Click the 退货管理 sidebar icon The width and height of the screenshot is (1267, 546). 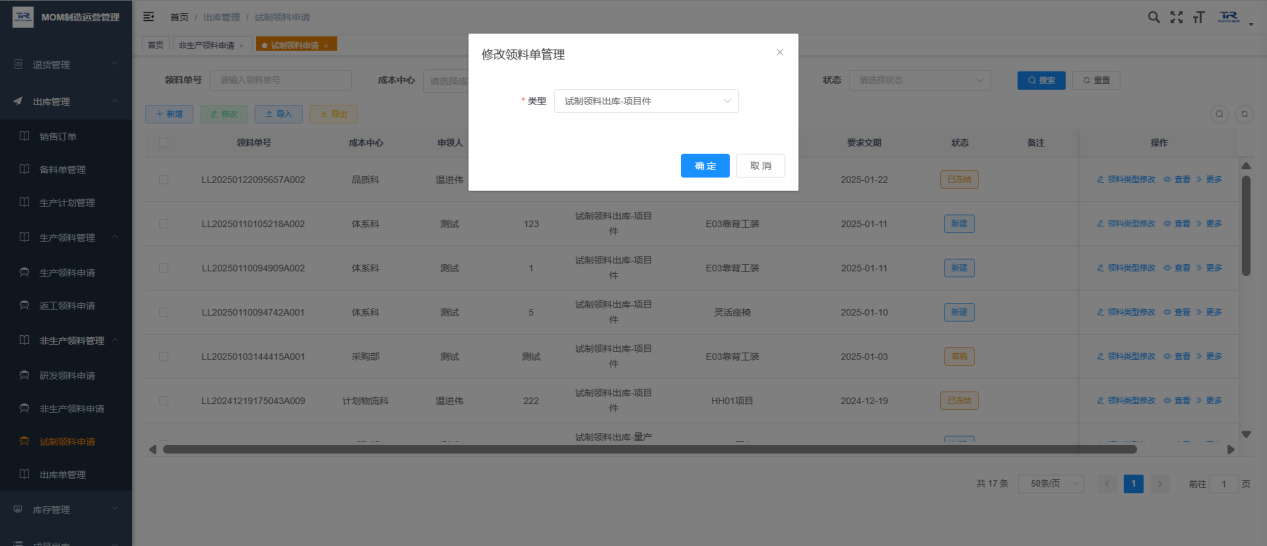pyautogui.click(x=18, y=65)
